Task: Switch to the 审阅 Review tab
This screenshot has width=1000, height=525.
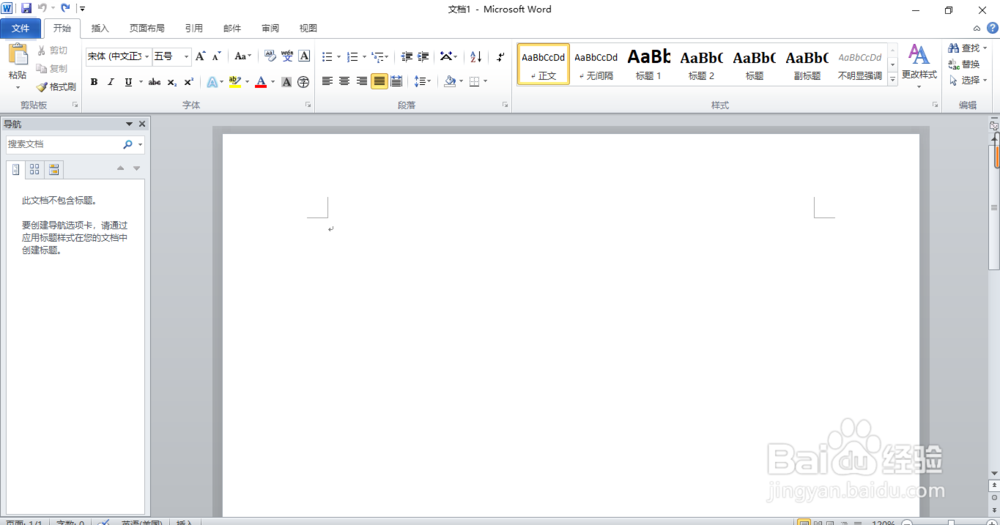Action: click(x=270, y=28)
